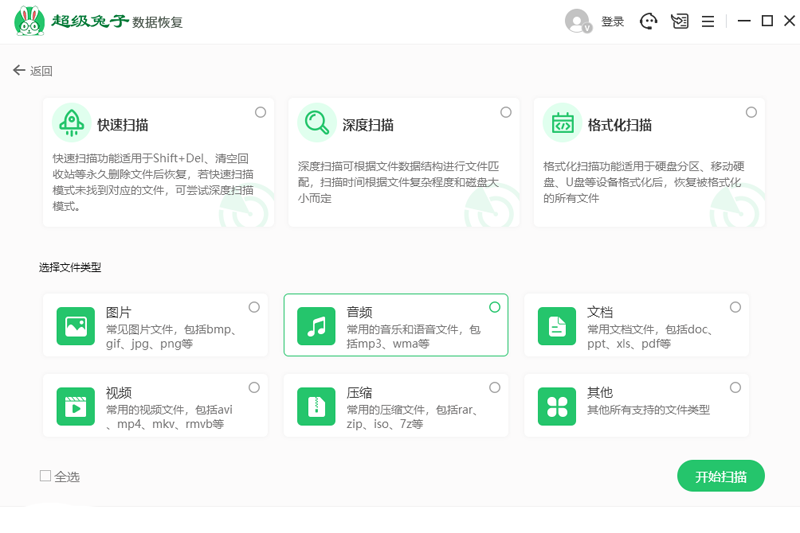The height and width of the screenshot is (533, 800).
Task: Click the 压缩 zip file icon
Action: click(x=316, y=407)
